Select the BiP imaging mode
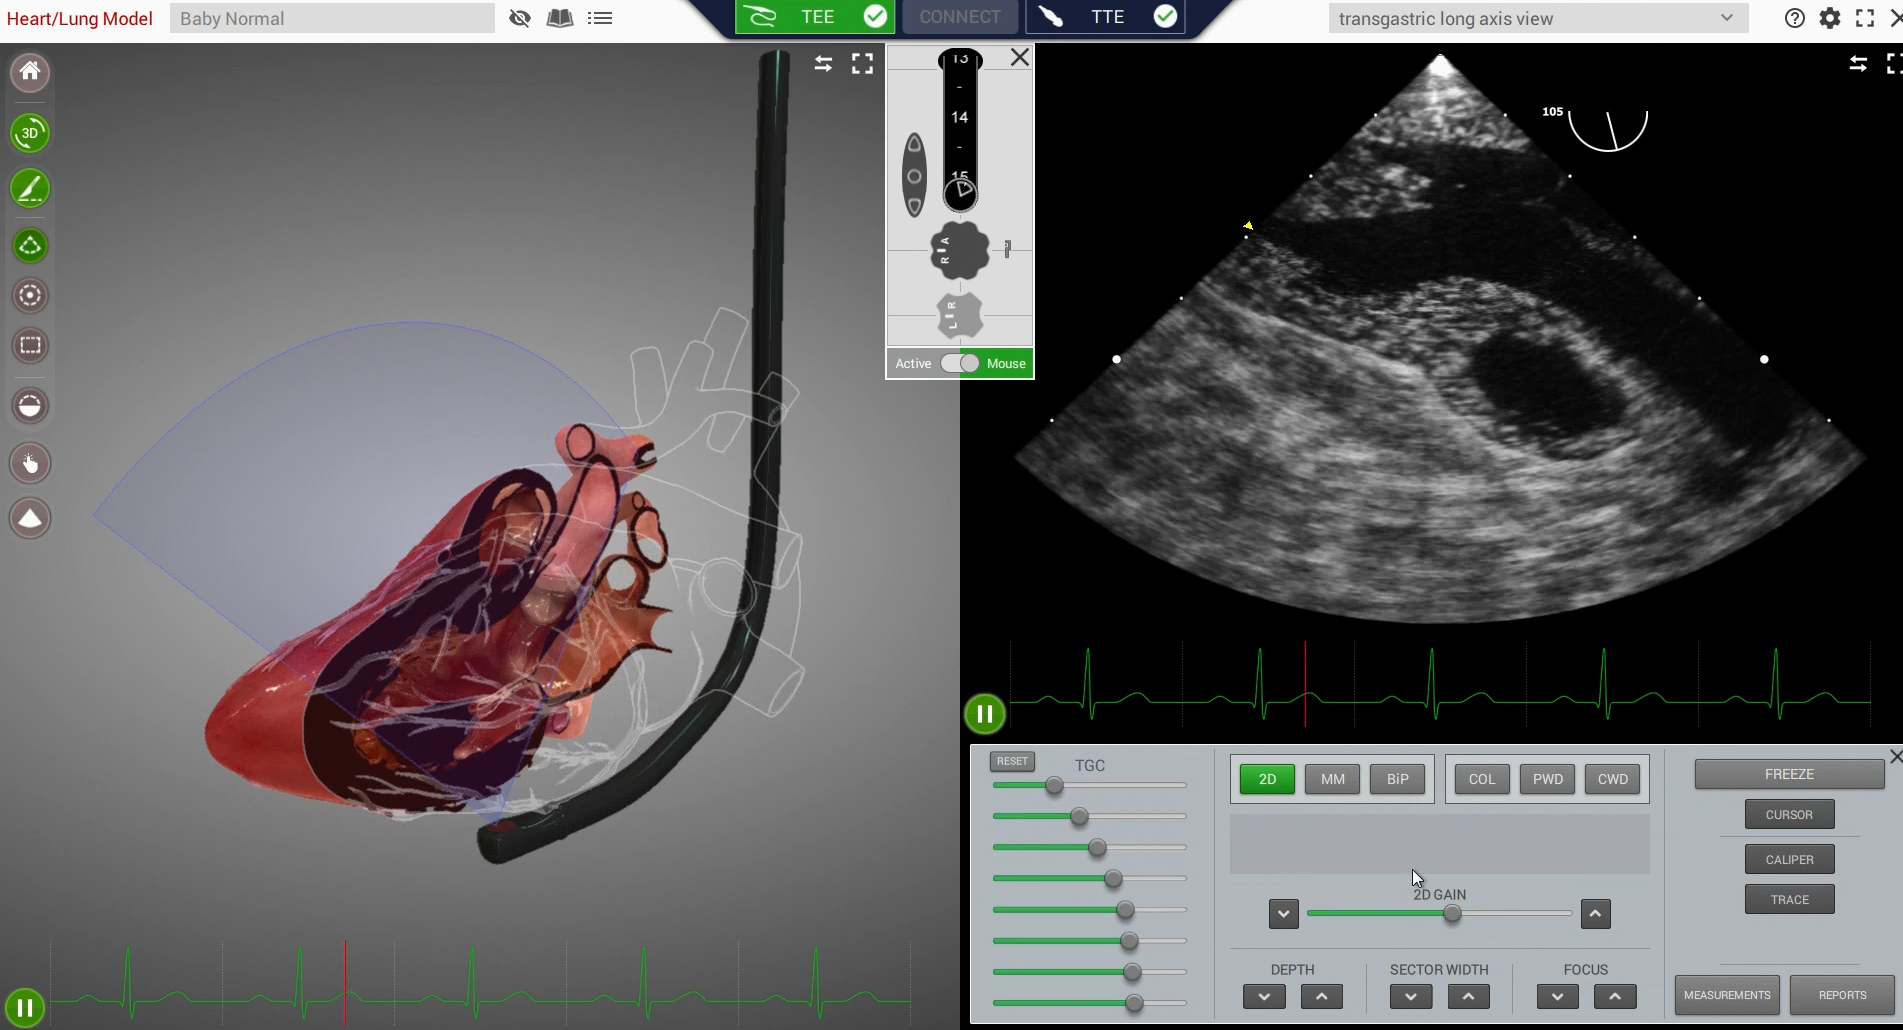This screenshot has width=1903, height=1030. pos(1397,779)
